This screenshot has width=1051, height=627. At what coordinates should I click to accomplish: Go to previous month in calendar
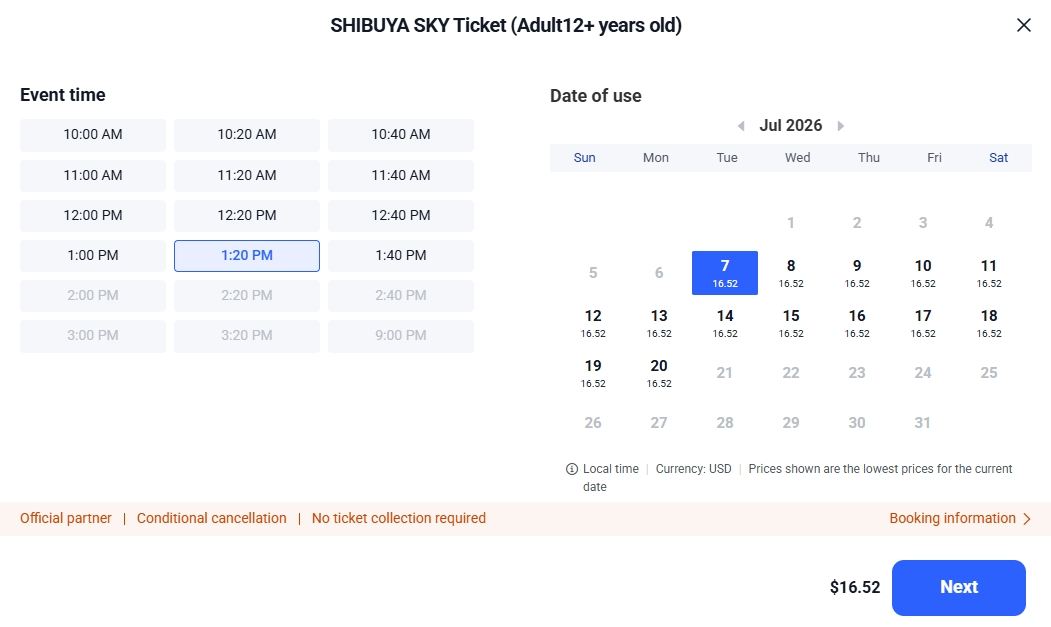741,126
